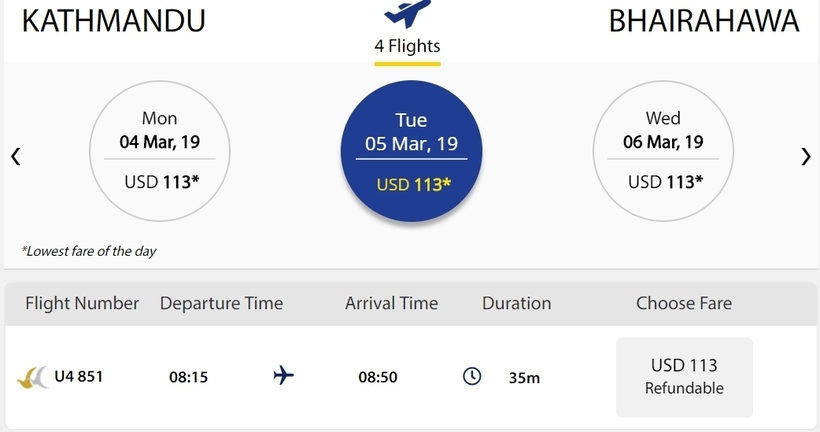
Task: Click the clock icon next to 35m
Action: point(472,376)
